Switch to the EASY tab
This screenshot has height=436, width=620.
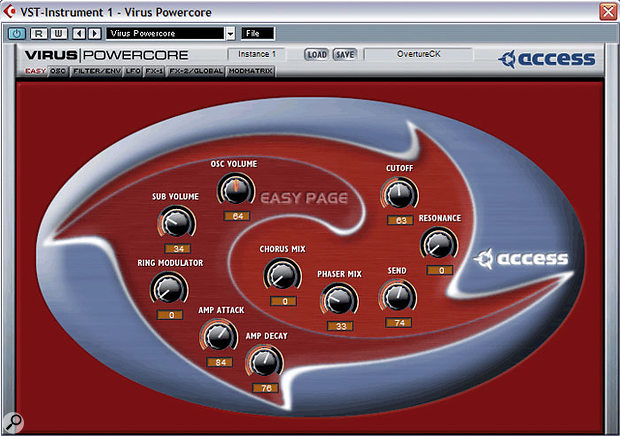coord(36,71)
